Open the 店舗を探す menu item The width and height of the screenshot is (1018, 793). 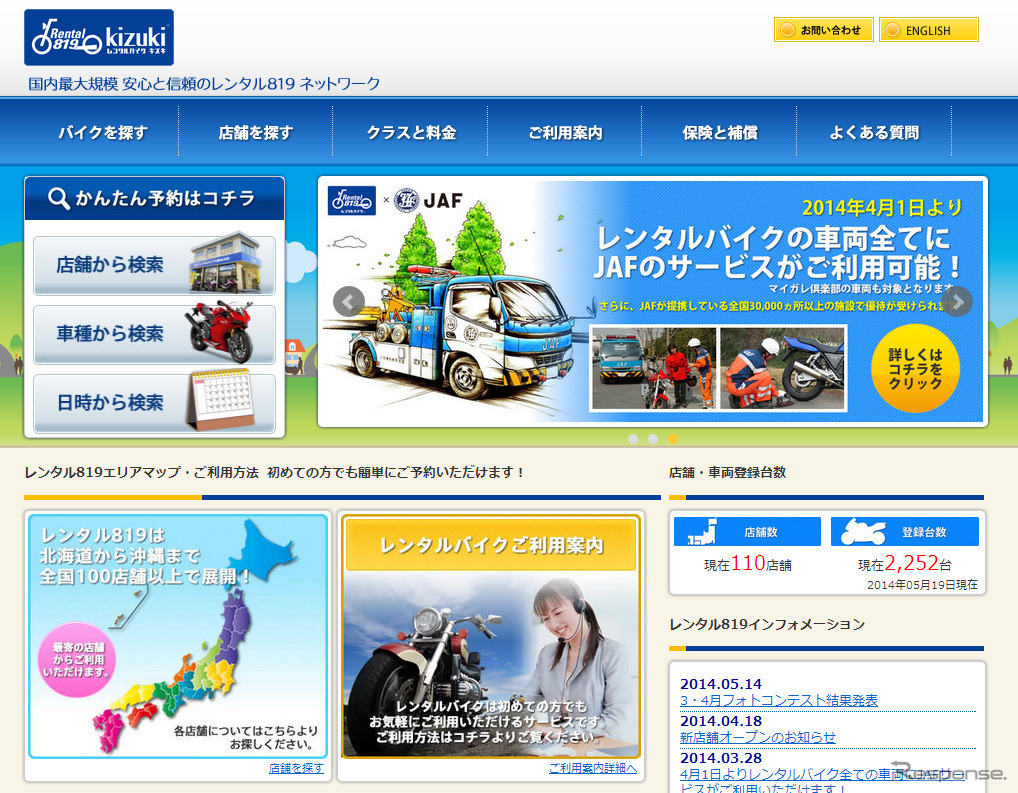(x=256, y=132)
